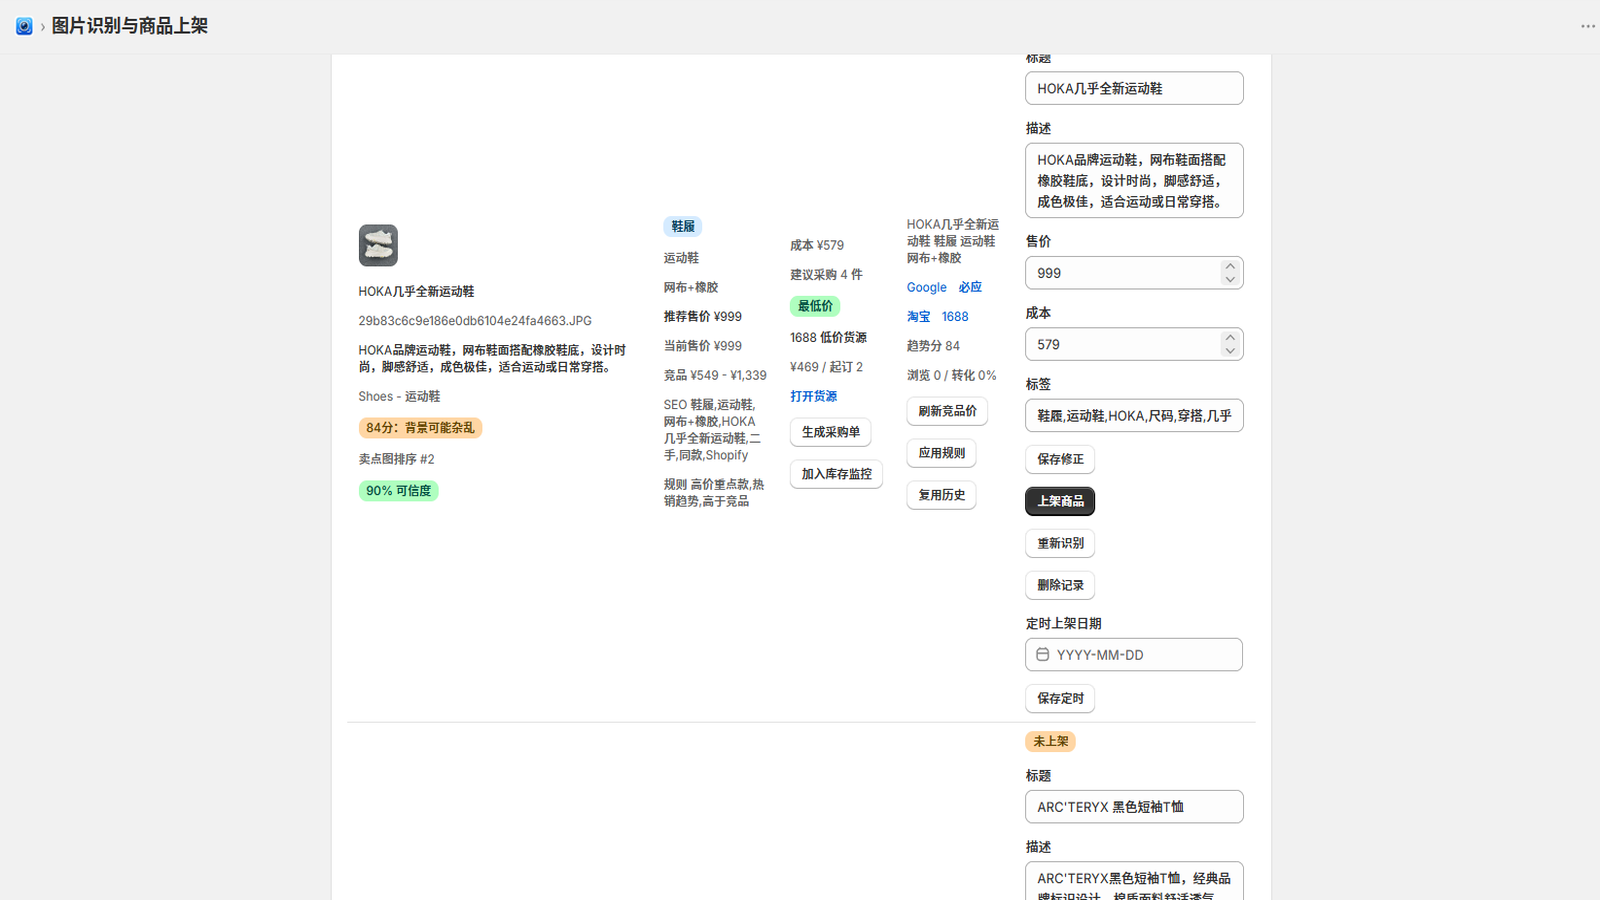Increase the 成本 value with the up arrow
Viewport: 1600px width, 900px height.
[1230, 338]
